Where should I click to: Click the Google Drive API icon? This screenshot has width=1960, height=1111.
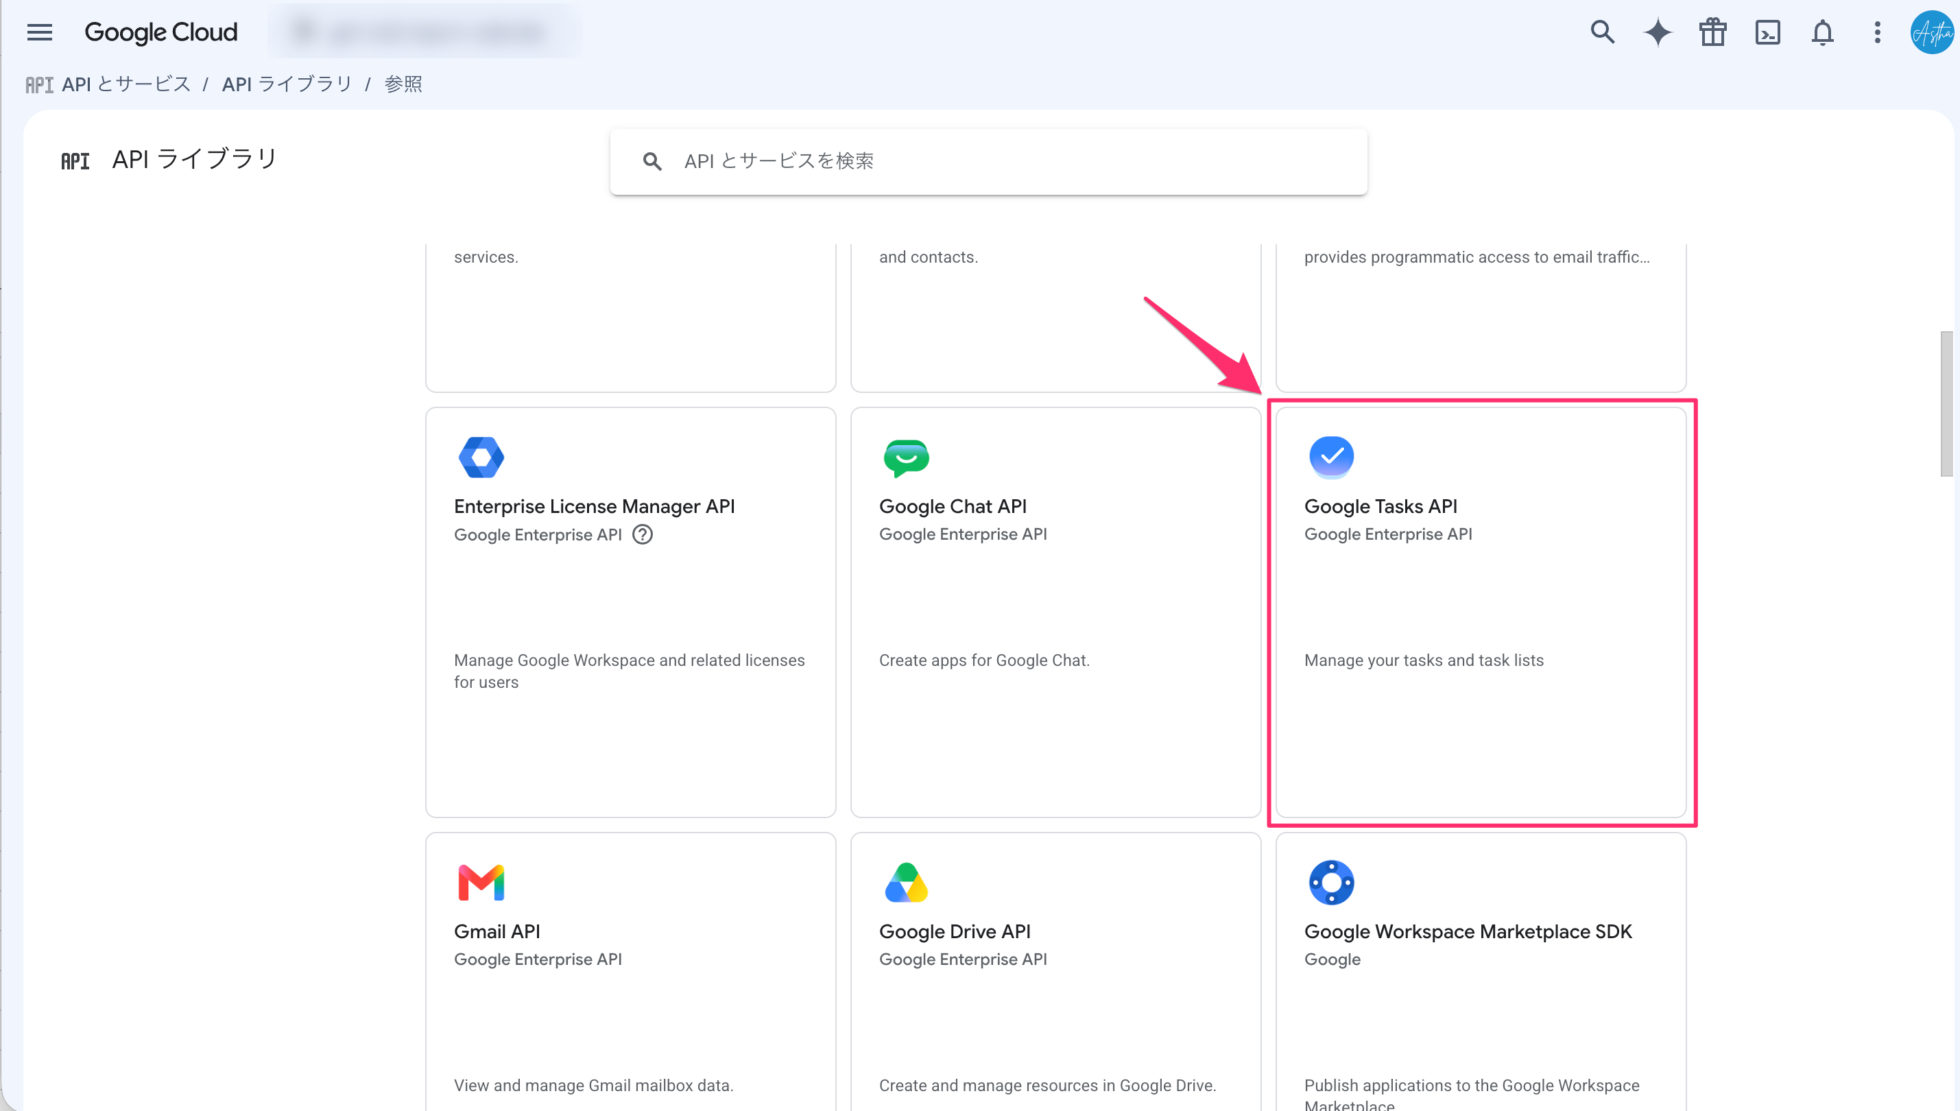pos(906,882)
